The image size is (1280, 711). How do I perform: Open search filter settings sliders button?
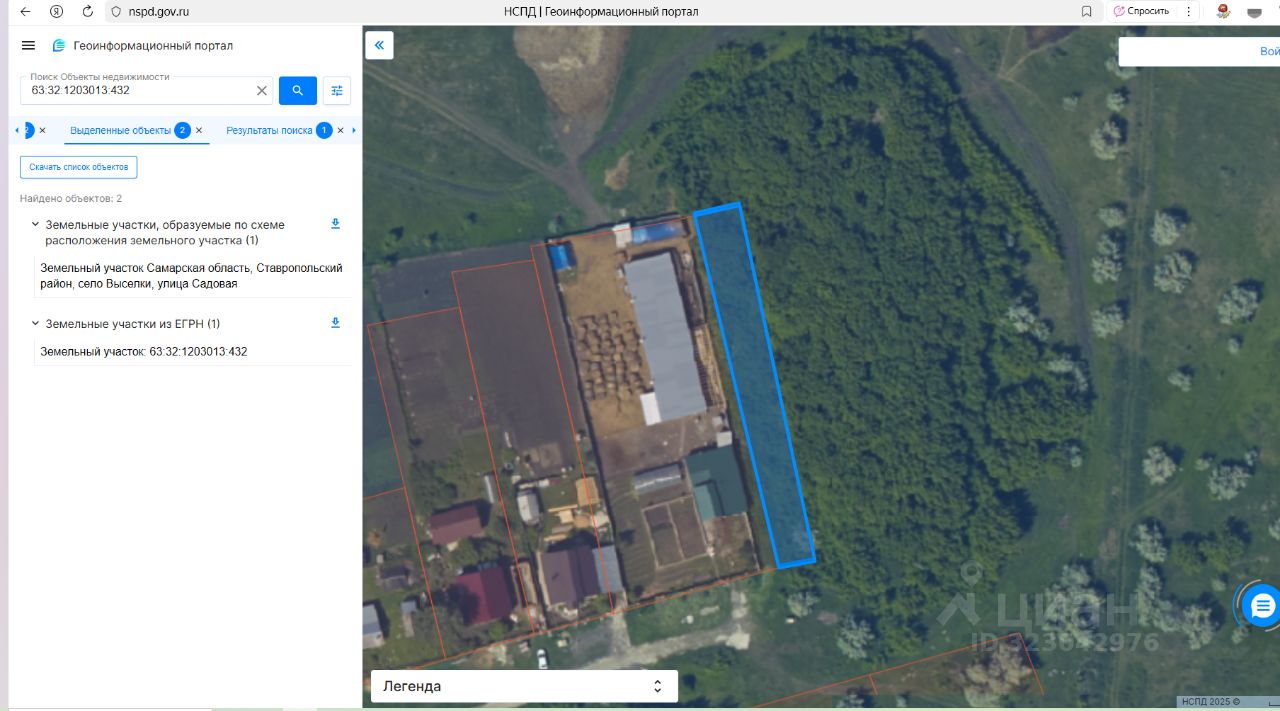tap(337, 90)
